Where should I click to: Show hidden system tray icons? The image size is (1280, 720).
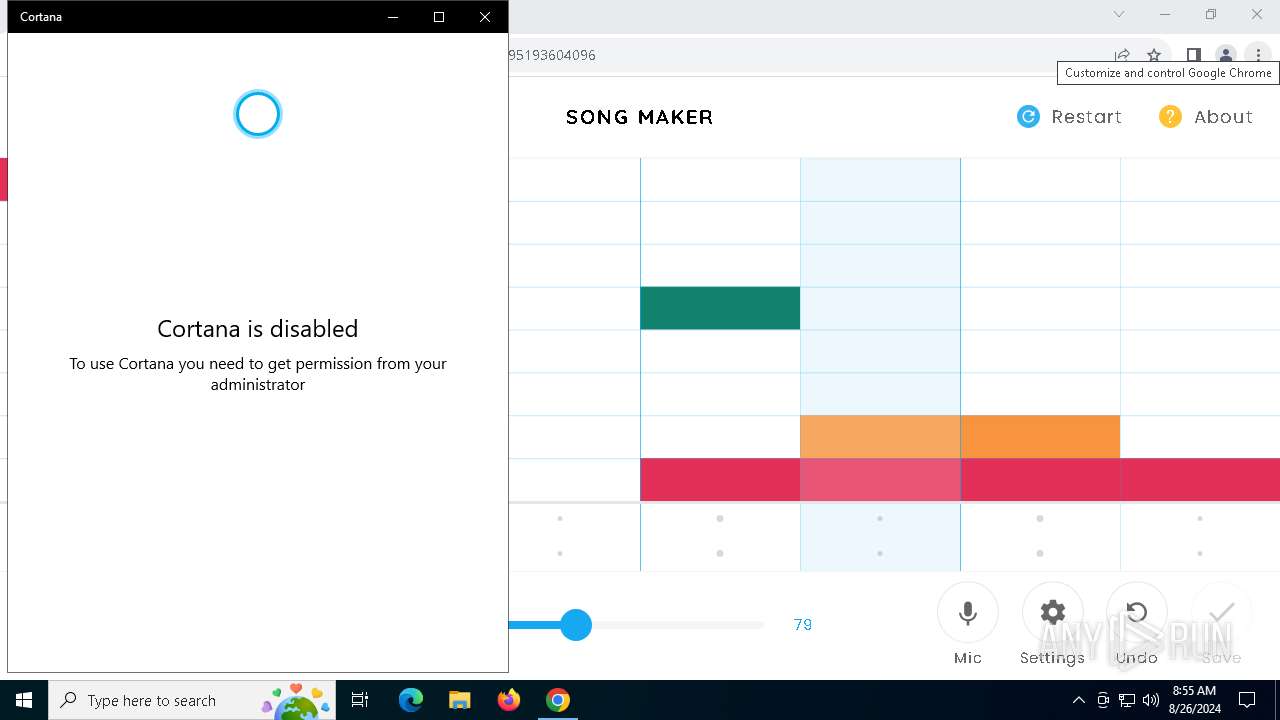pos(1078,700)
